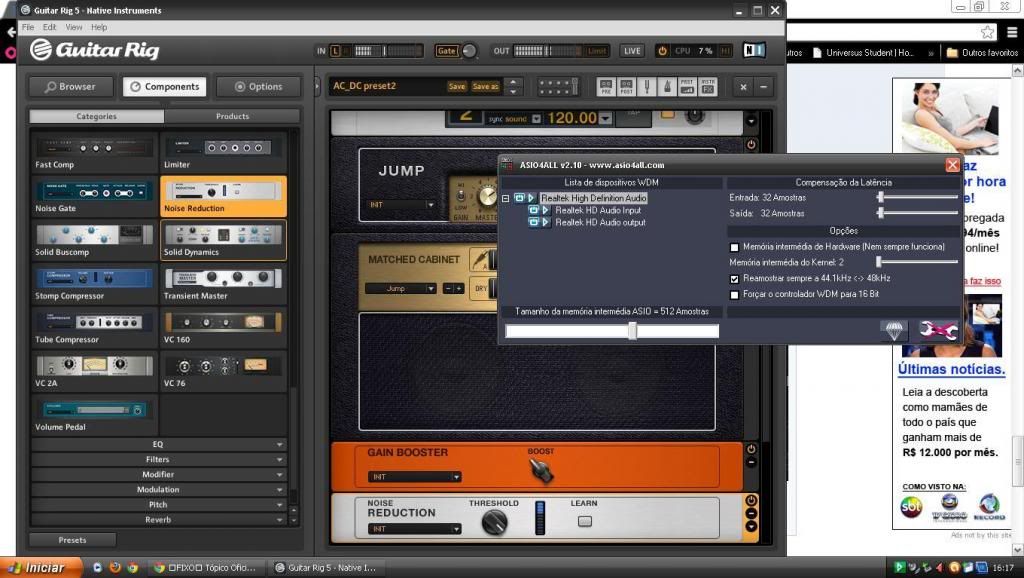Toggle the input Gate button
The height and width of the screenshot is (578, 1024).
point(447,51)
